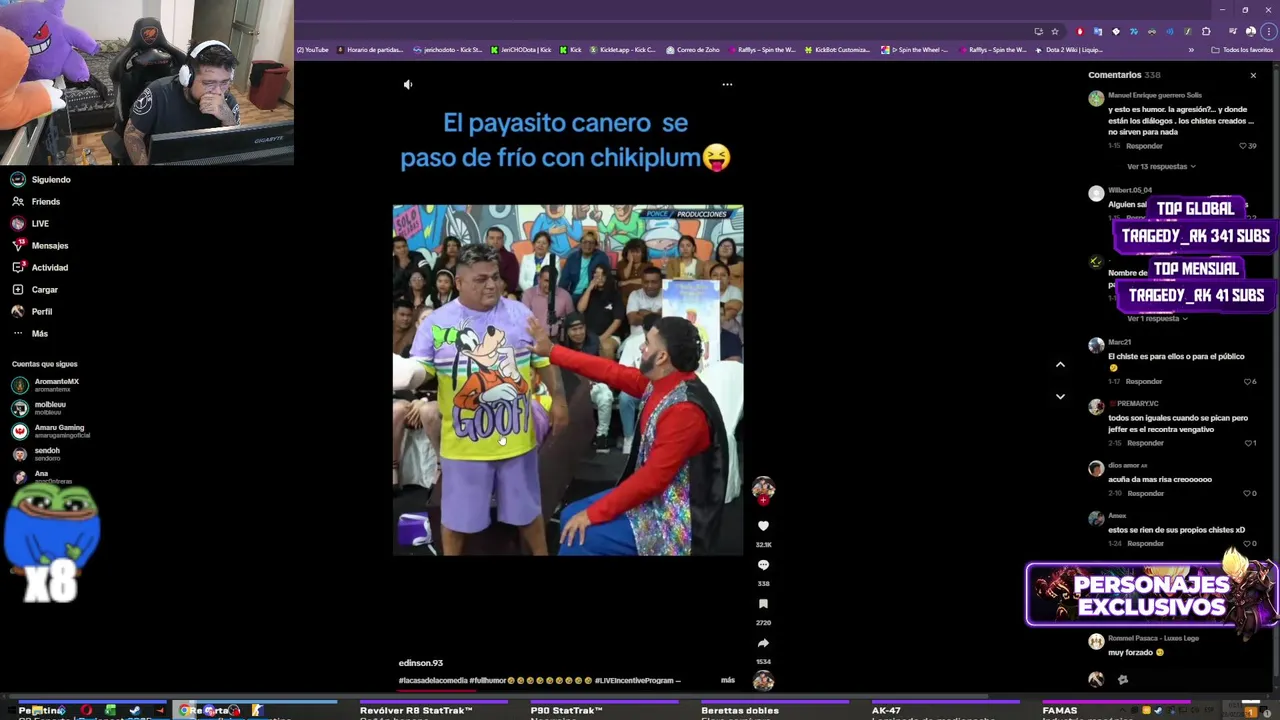1280x720 pixels.
Task: Open the Amaru Gaming followed account
Action: point(50,431)
